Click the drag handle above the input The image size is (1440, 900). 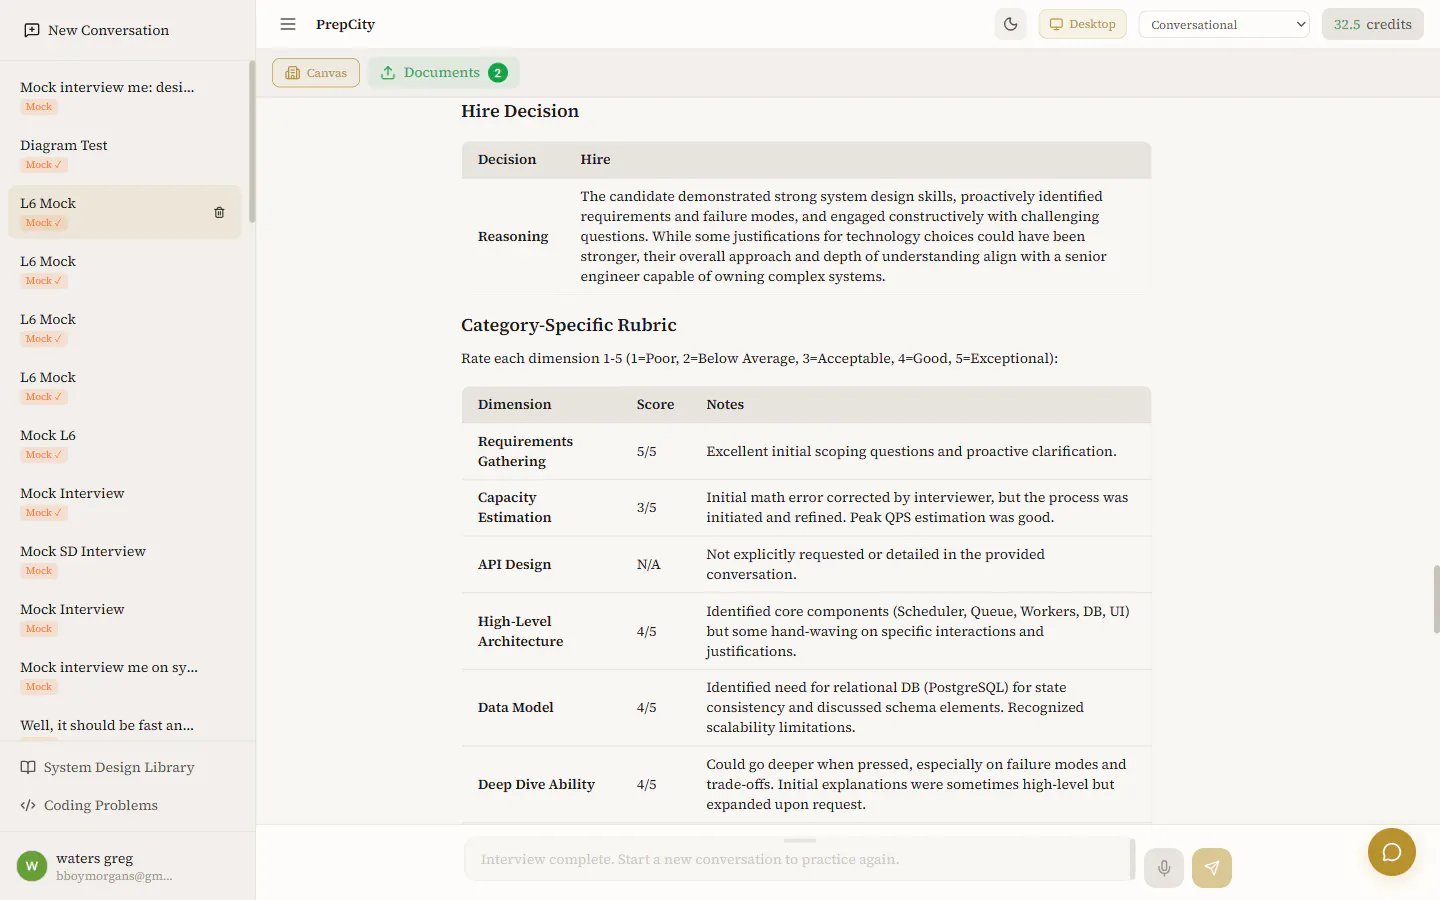tap(800, 840)
